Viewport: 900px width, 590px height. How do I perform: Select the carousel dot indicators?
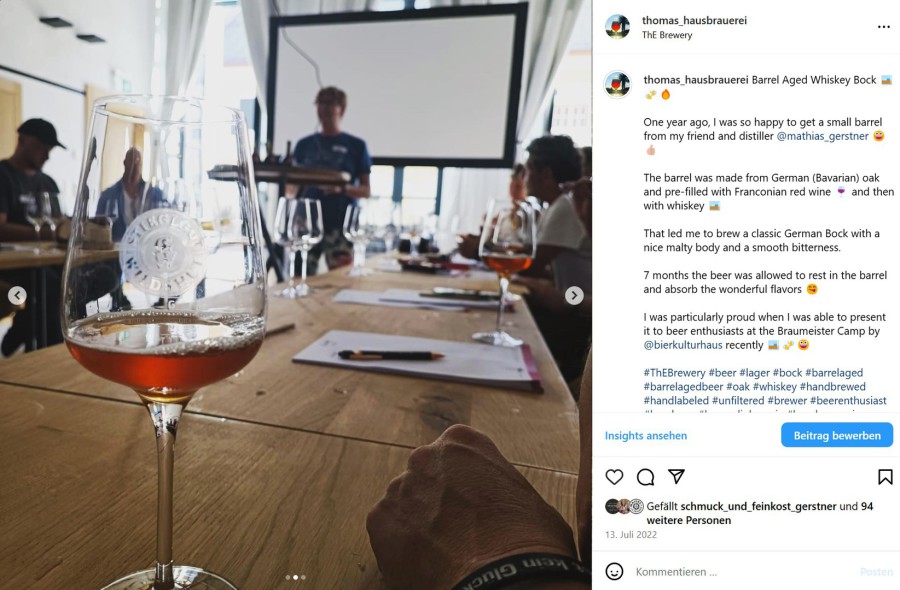[x=296, y=577]
